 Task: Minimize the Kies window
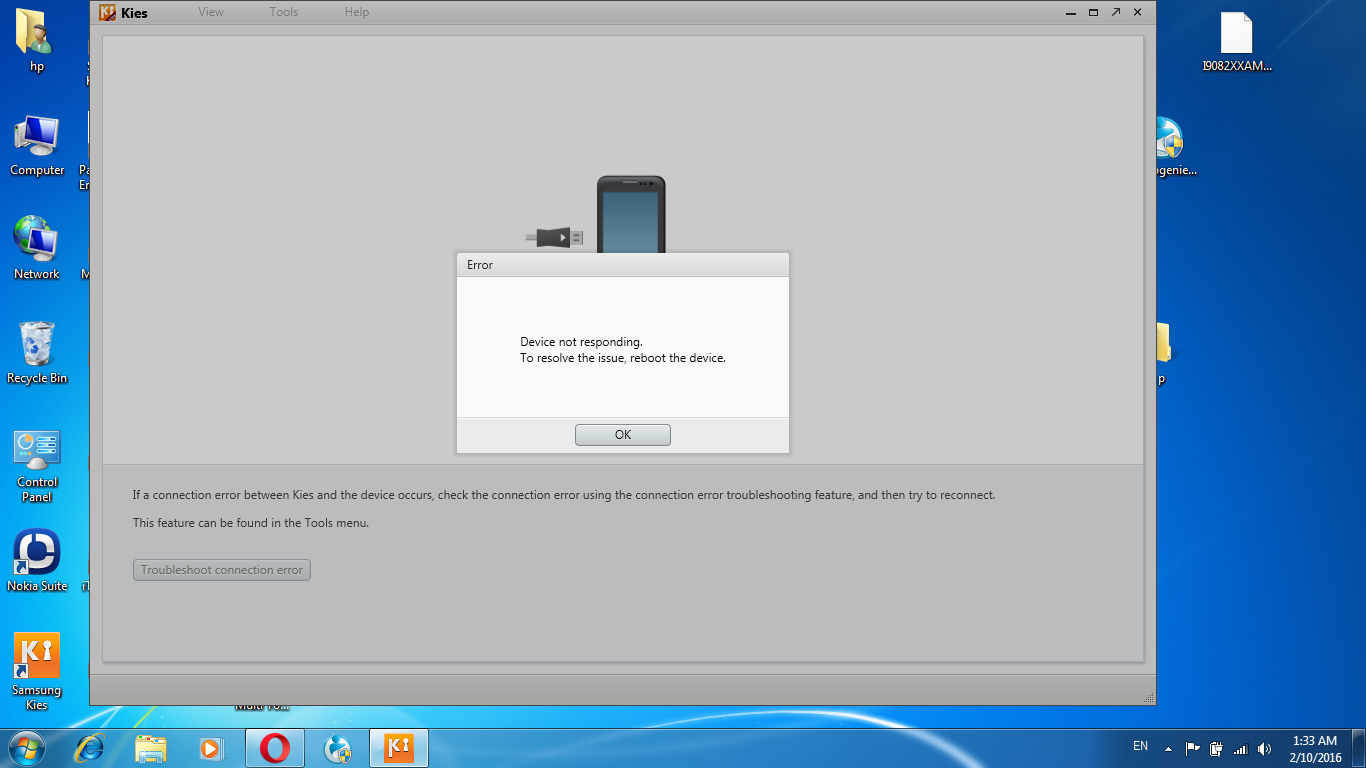(1069, 12)
